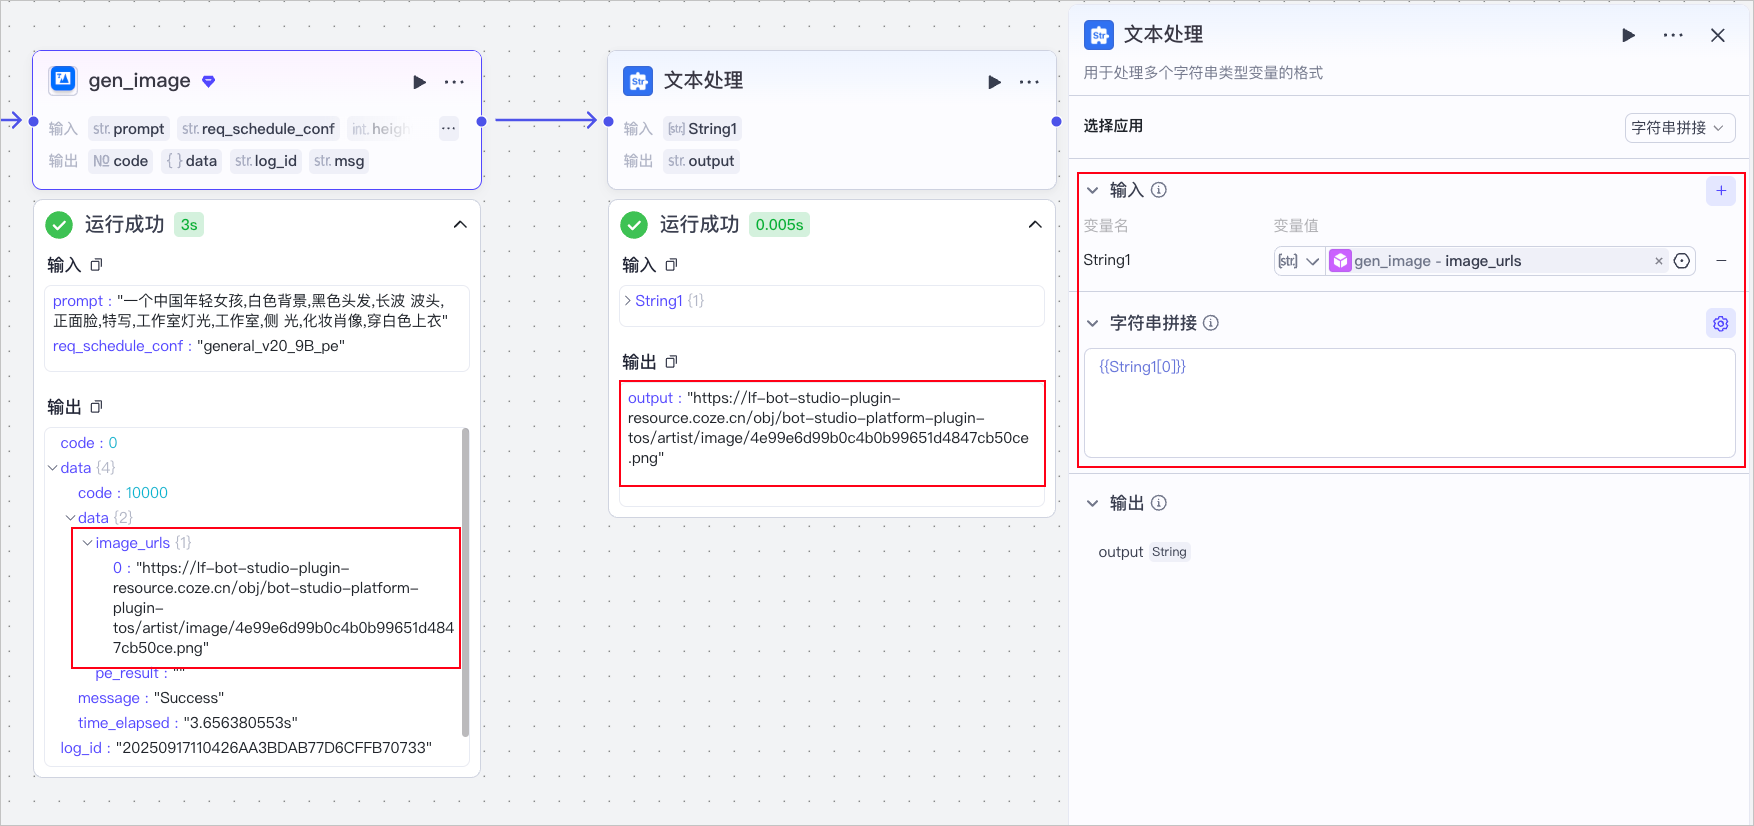Viewport: 1754px width, 826px height.
Task: Open 选择应用 字符串拼接 dropdown
Action: coord(1679,128)
